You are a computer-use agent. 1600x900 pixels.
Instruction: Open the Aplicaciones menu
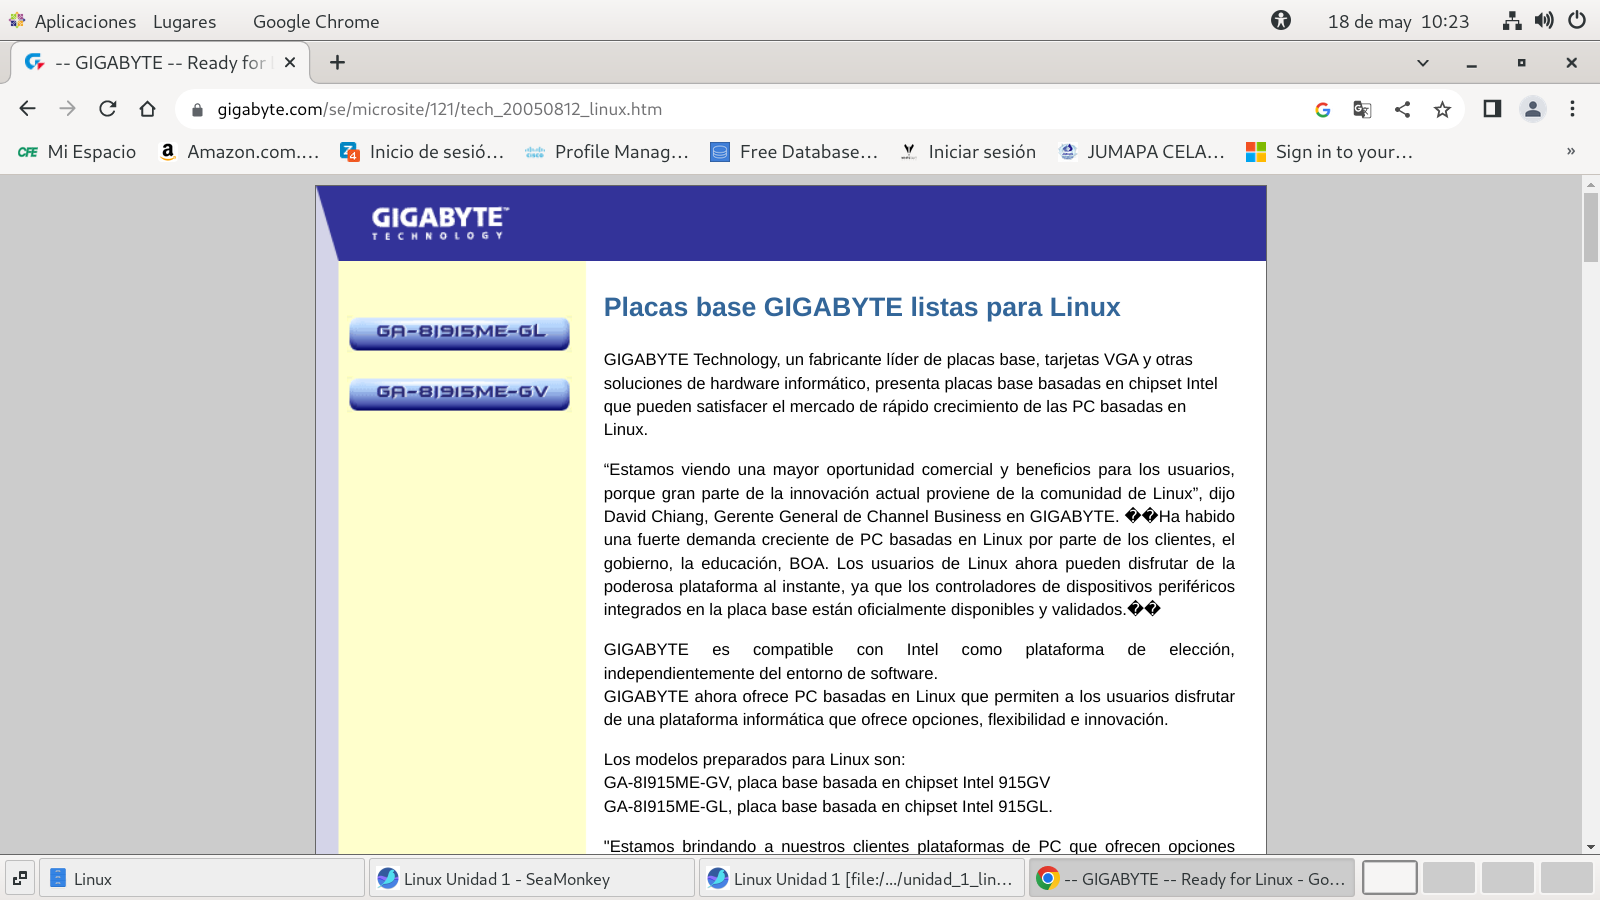[x=85, y=21]
